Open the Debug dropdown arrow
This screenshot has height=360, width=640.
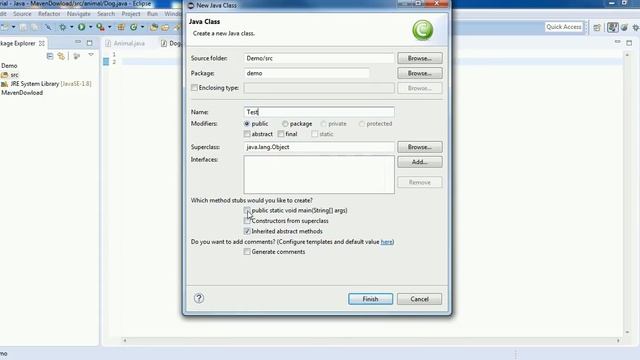[71, 27]
